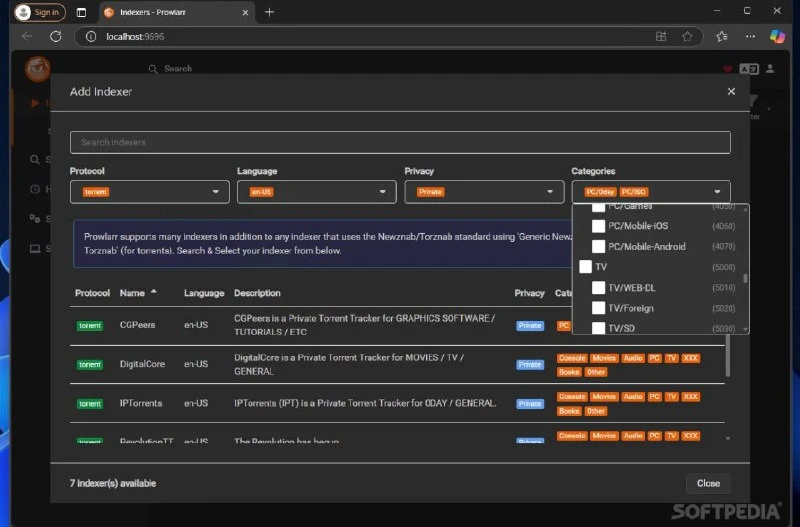Open a new browser tab with the plus icon

269,12
